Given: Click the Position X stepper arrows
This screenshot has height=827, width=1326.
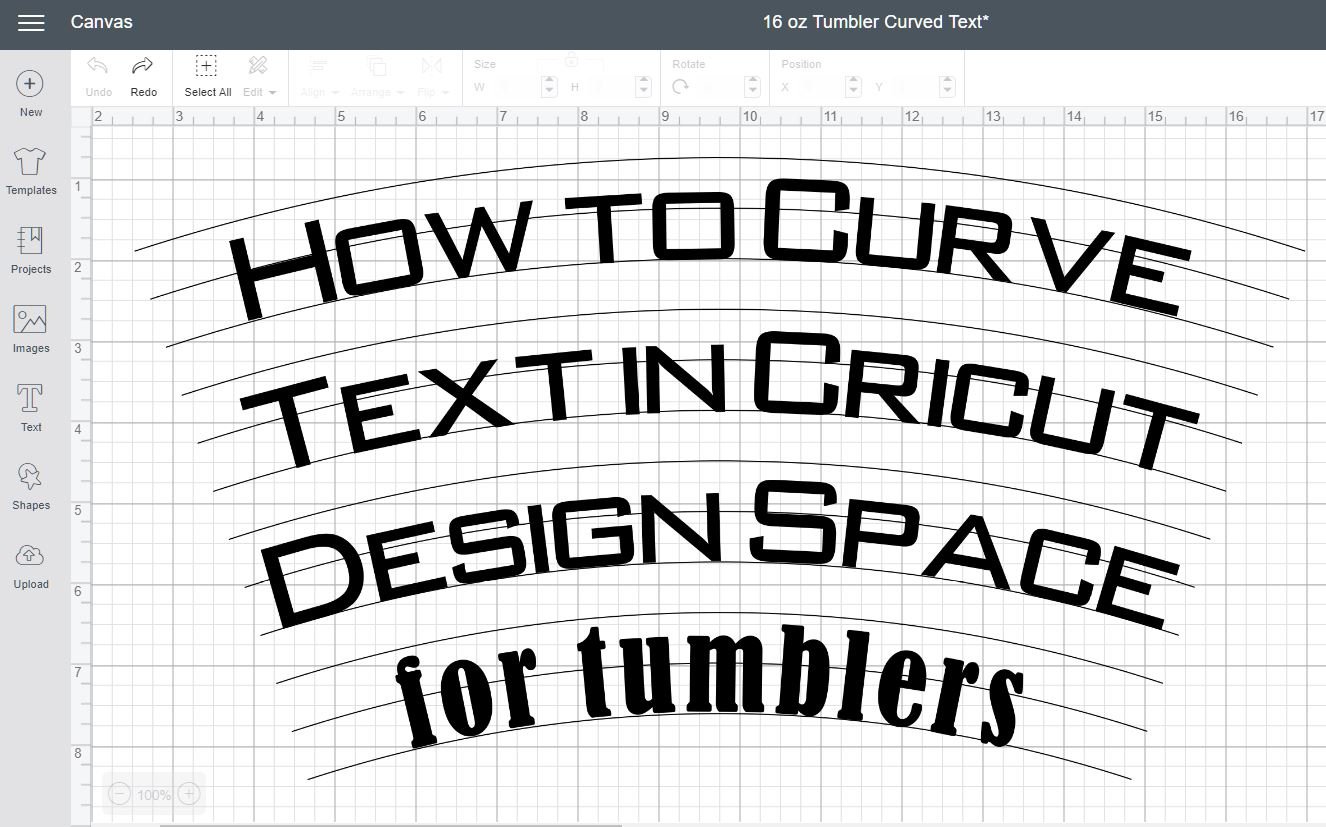Looking at the screenshot, I should point(853,88).
